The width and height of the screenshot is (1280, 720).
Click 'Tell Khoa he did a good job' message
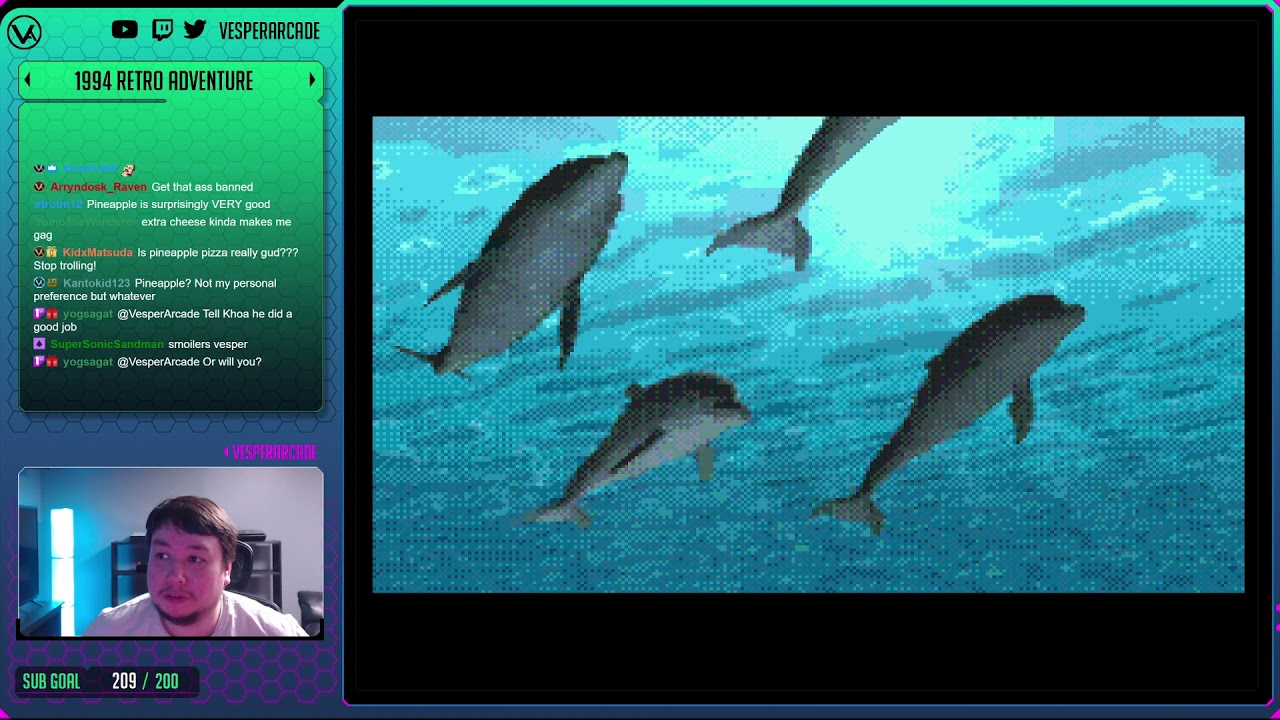(x=162, y=320)
